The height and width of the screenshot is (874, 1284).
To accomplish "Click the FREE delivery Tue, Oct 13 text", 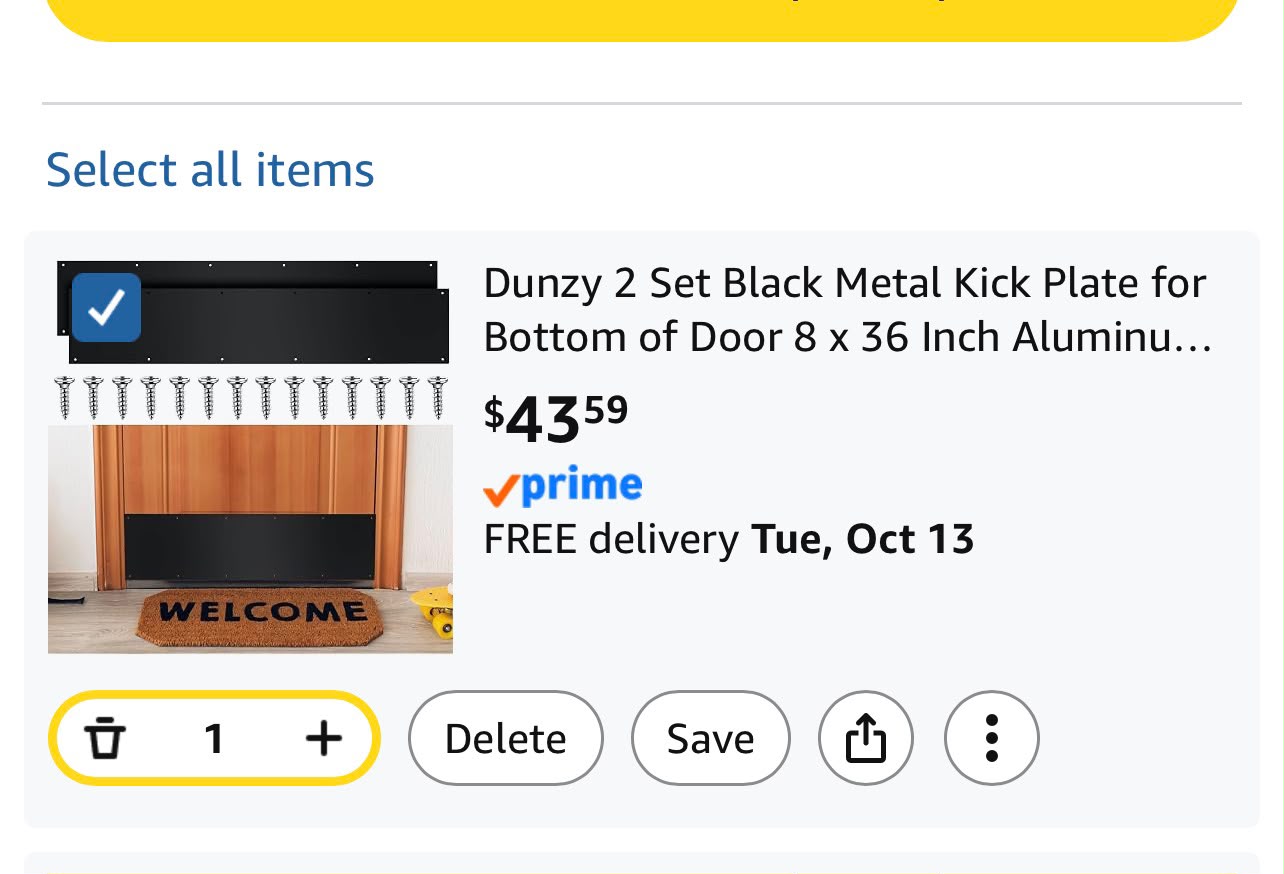I will tap(729, 539).
